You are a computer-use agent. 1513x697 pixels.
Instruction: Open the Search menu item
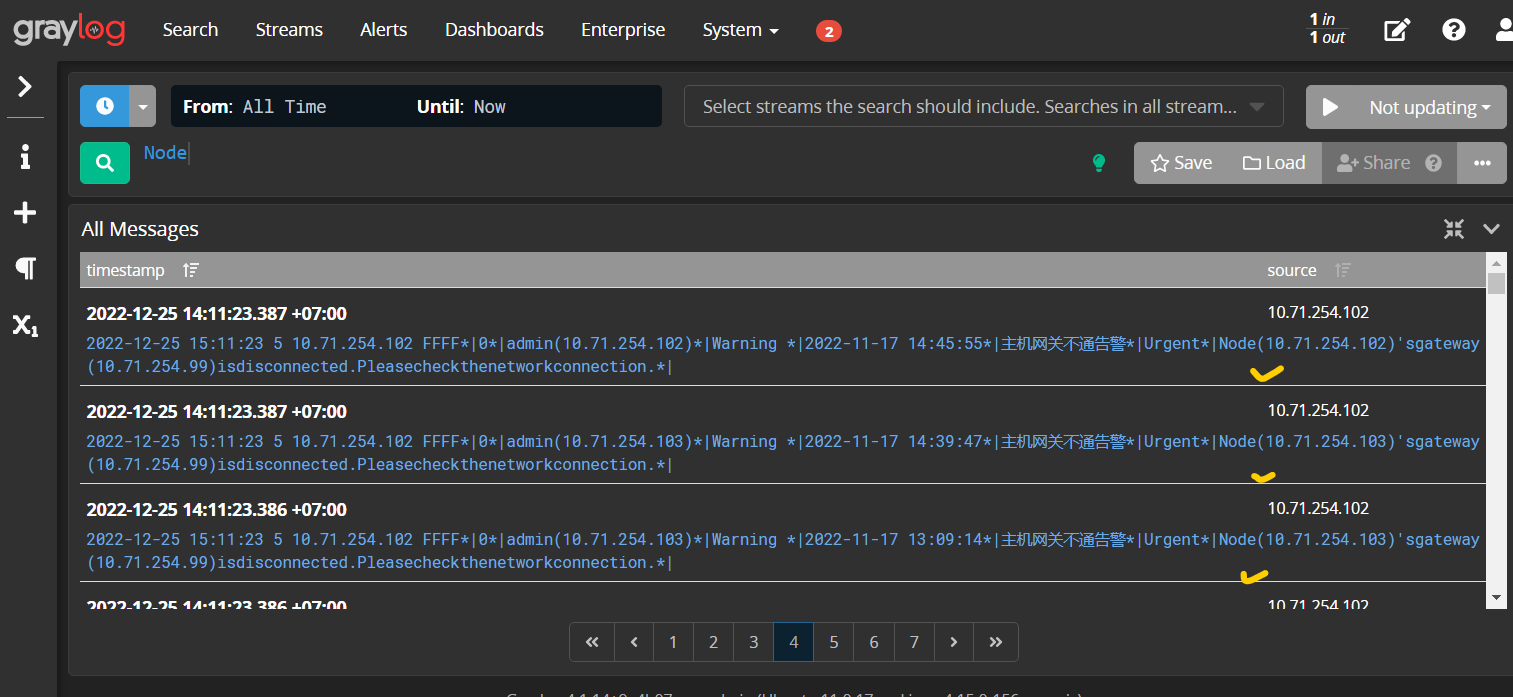click(x=190, y=30)
